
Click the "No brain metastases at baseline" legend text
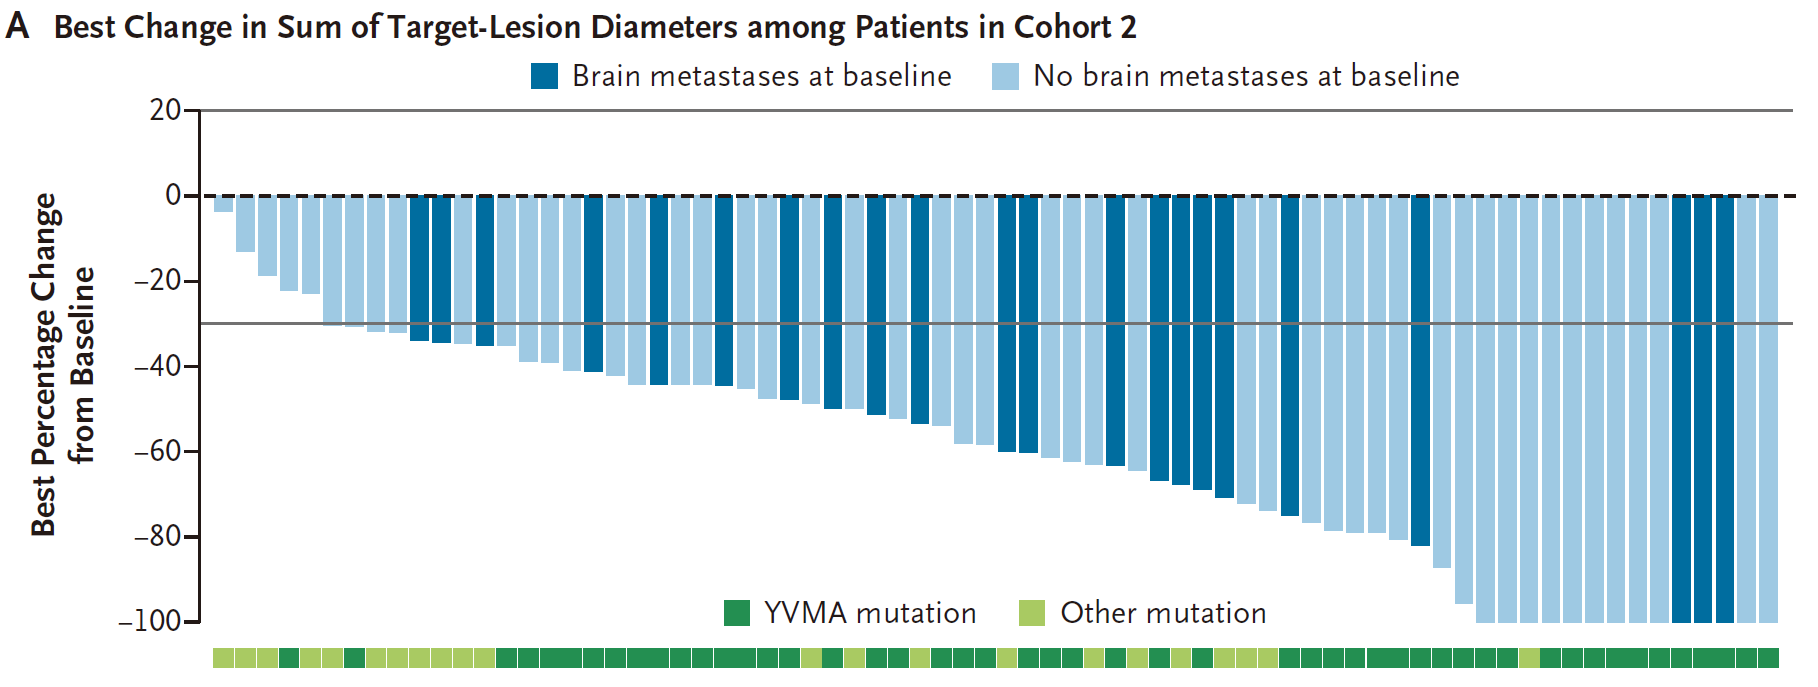(1246, 76)
